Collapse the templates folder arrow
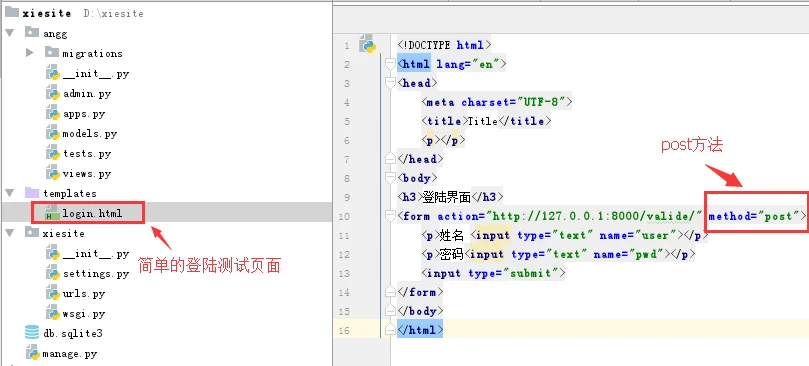809x366 pixels. pyautogui.click(x=9, y=193)
